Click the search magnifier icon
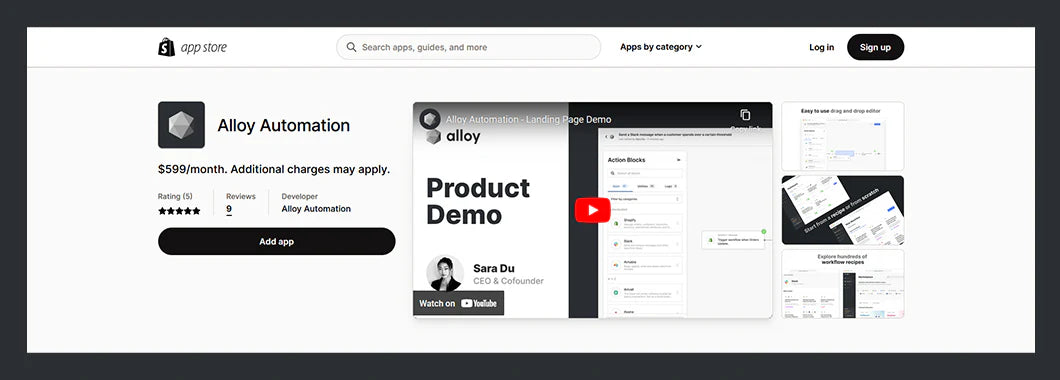The width and height of the screenshot is (1060, 380). point(352,47)
